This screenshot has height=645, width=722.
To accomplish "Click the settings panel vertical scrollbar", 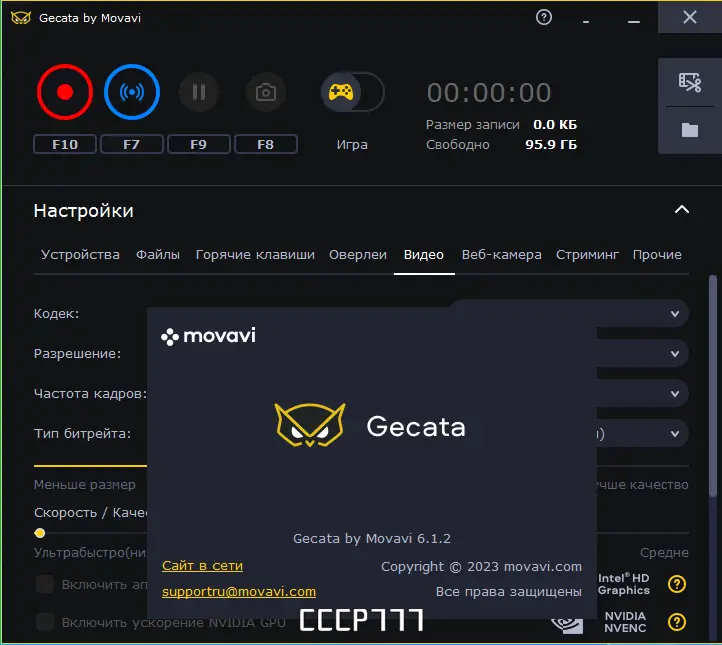I will click(713, 385).
